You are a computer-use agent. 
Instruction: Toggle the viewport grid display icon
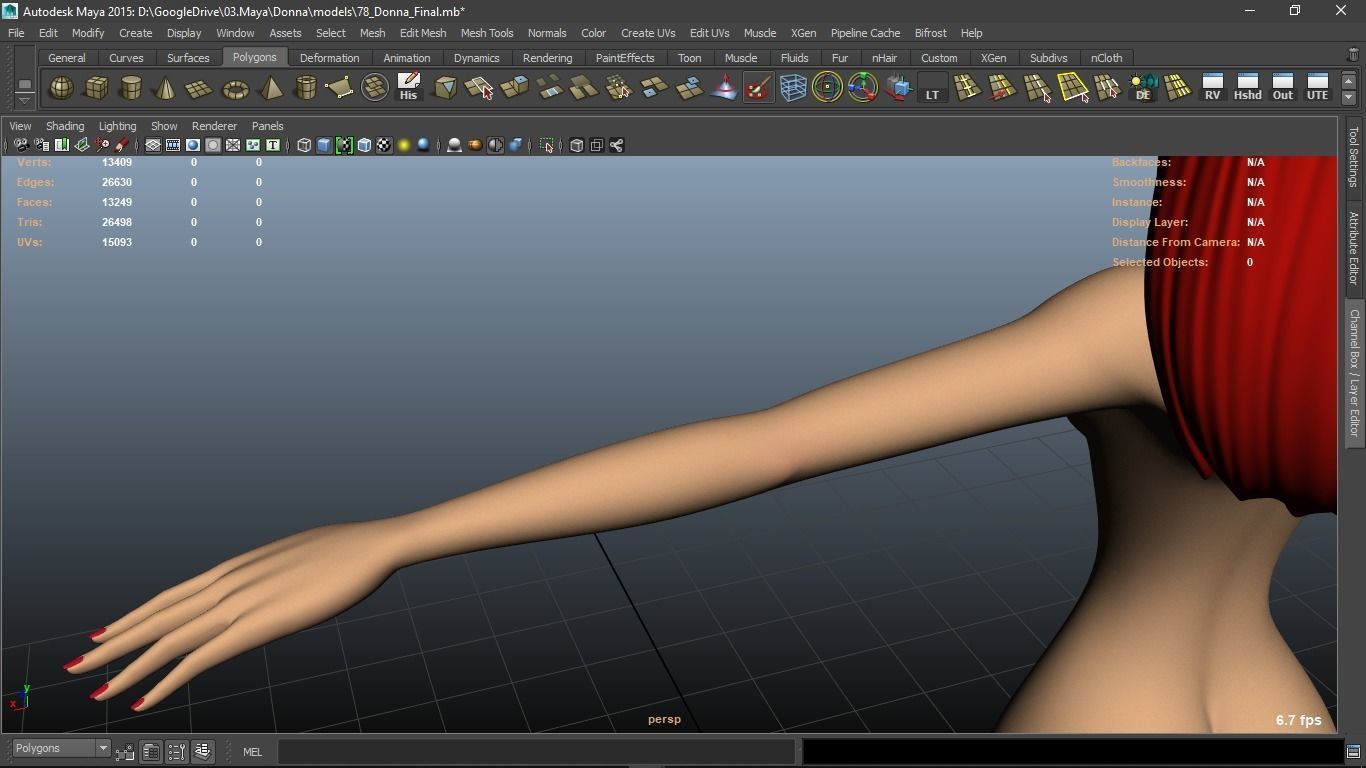click(153, 145)
